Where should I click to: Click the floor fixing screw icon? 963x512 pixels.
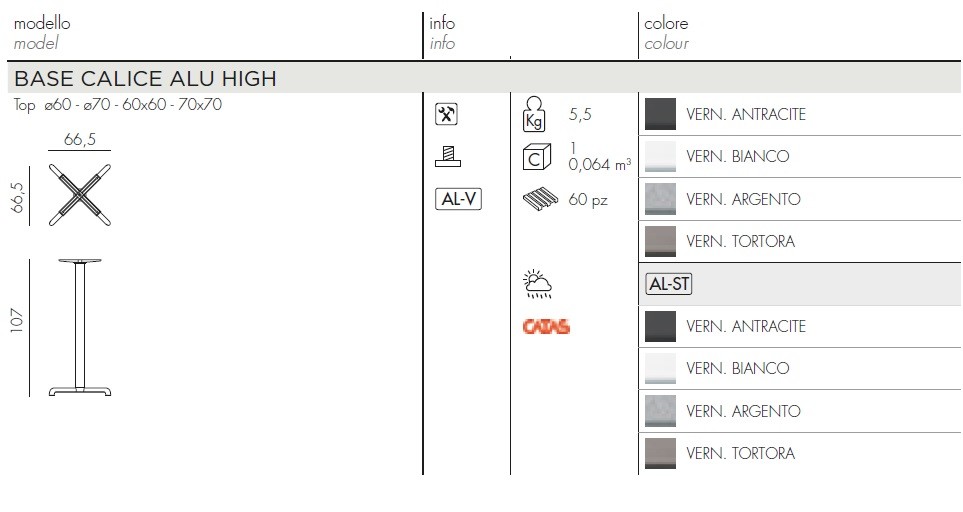(448, 157)
